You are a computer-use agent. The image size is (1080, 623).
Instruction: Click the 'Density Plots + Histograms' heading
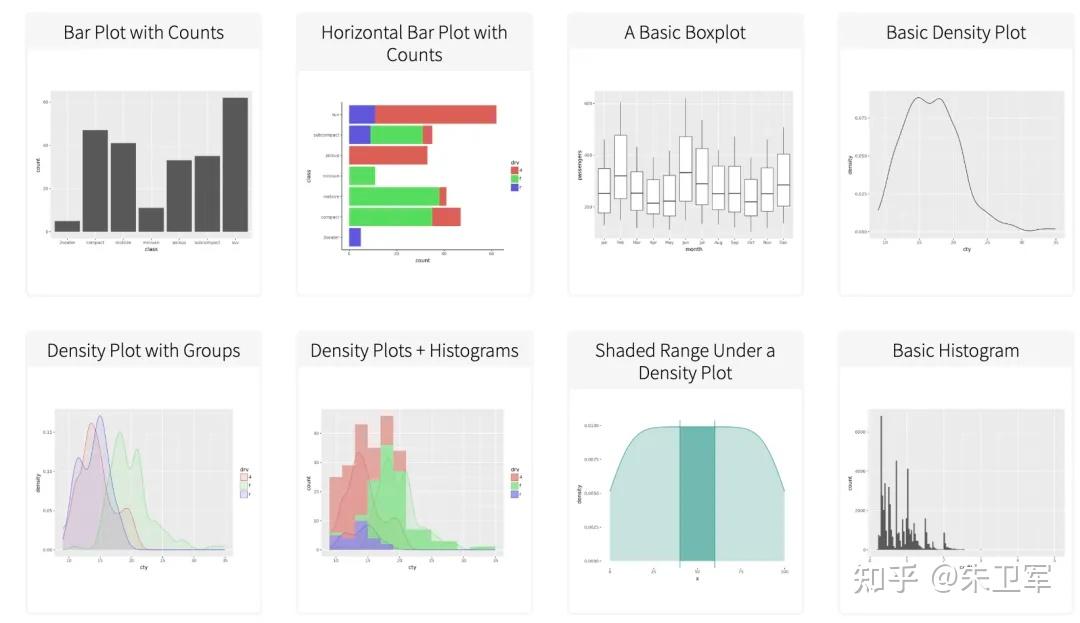click(414, 350)
